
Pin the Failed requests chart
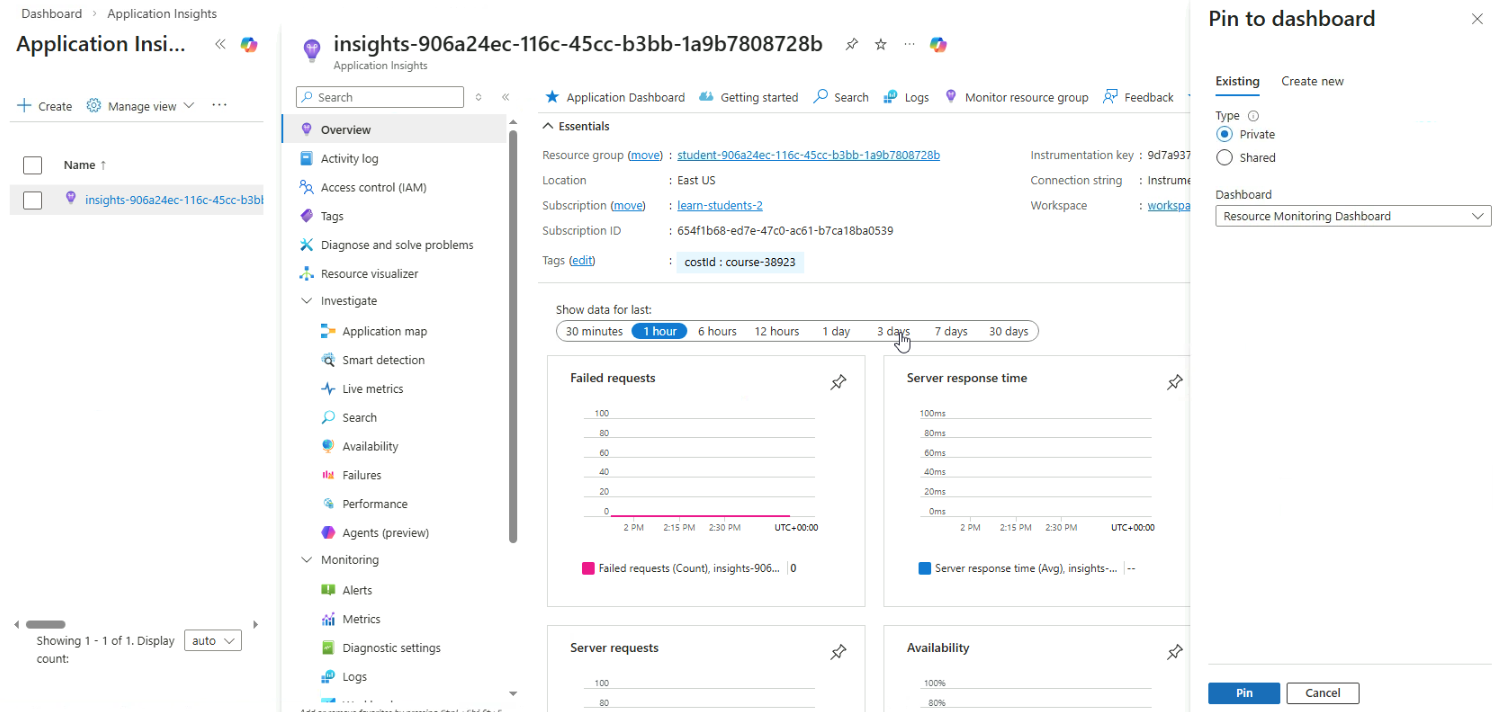[838, 382]
